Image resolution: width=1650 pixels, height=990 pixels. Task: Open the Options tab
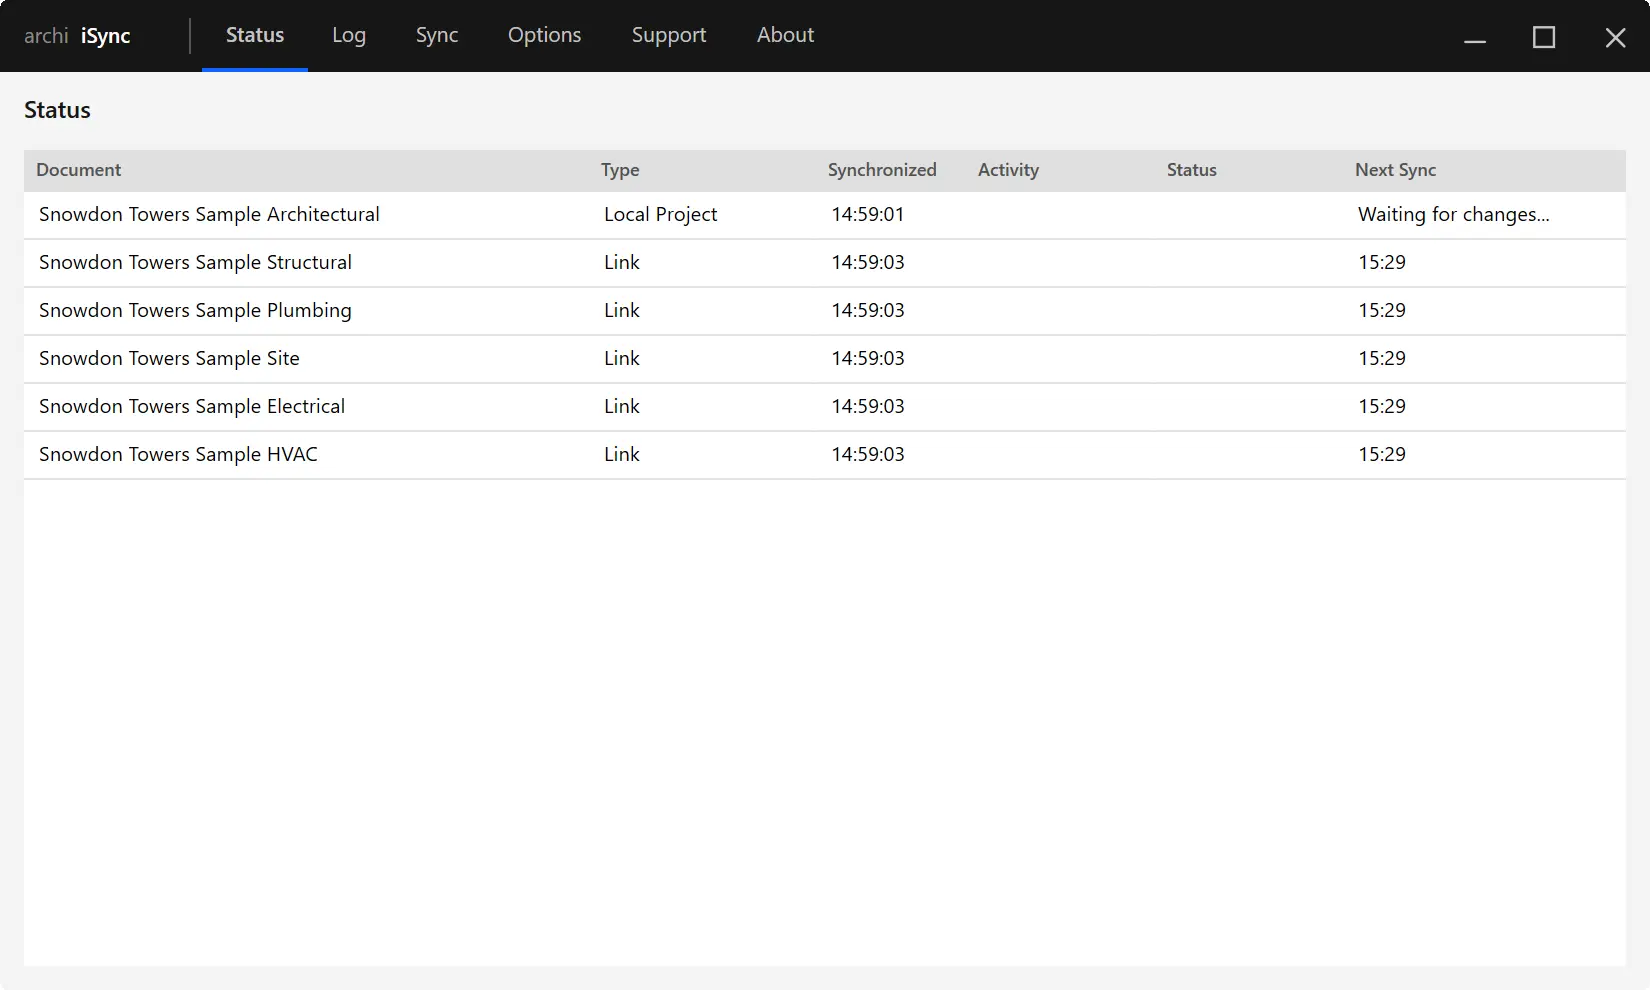[x=544, y=35]
